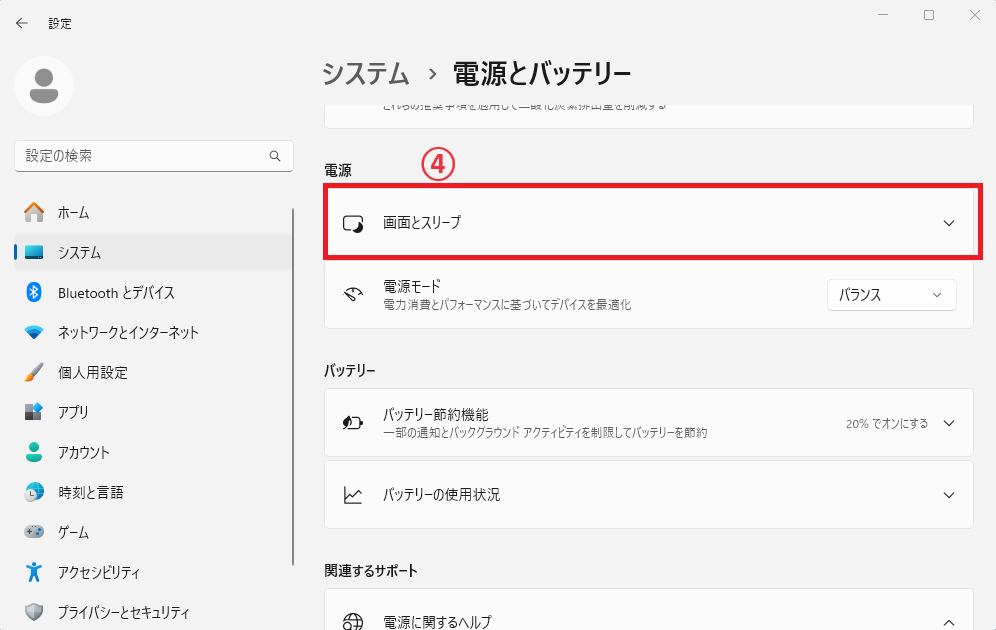Open プライバシーとセキュリティ settings
The image size is (996, 630).
[x=123, y=612]
